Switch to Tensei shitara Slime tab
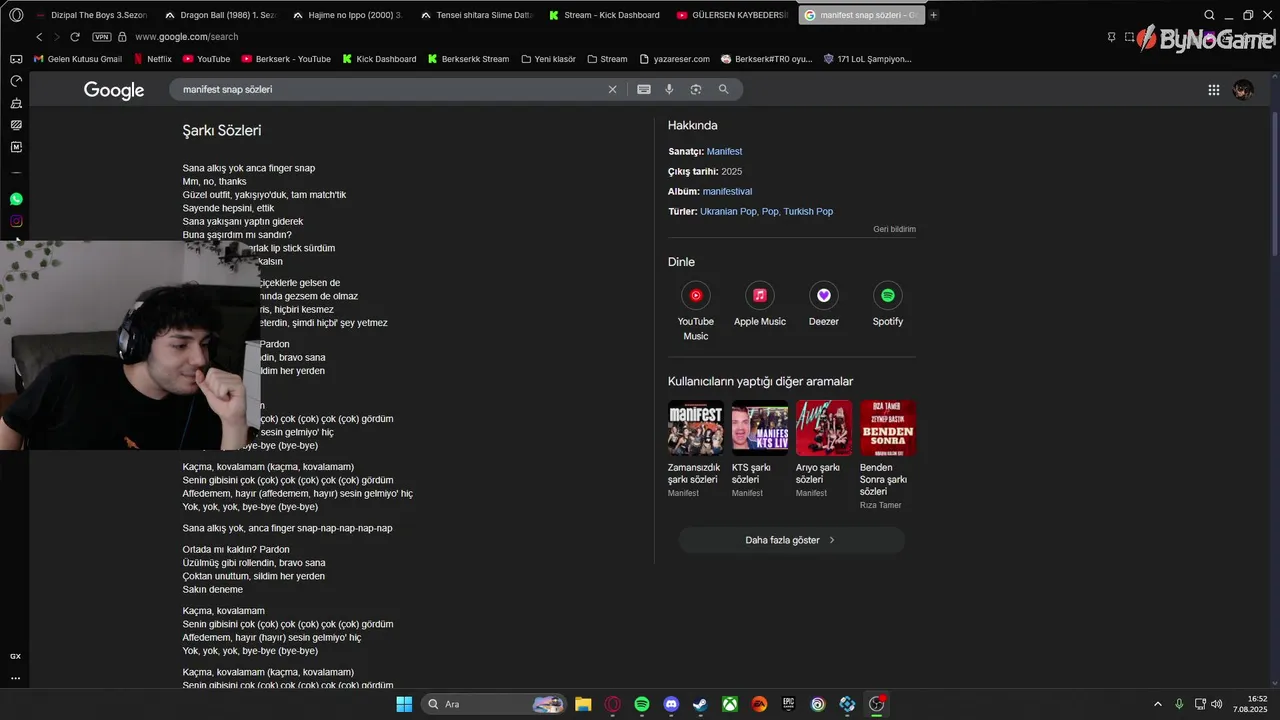Screen dimensions: 1280x720 click(476, 15)
